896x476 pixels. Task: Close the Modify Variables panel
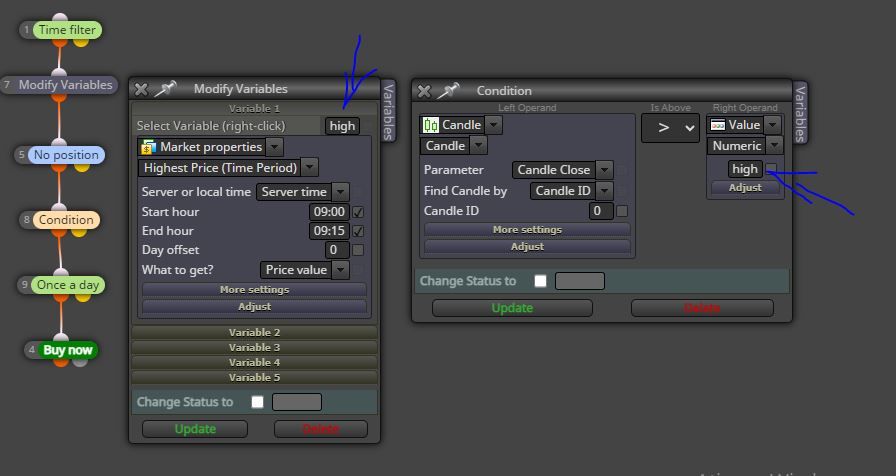coord(141,89)
